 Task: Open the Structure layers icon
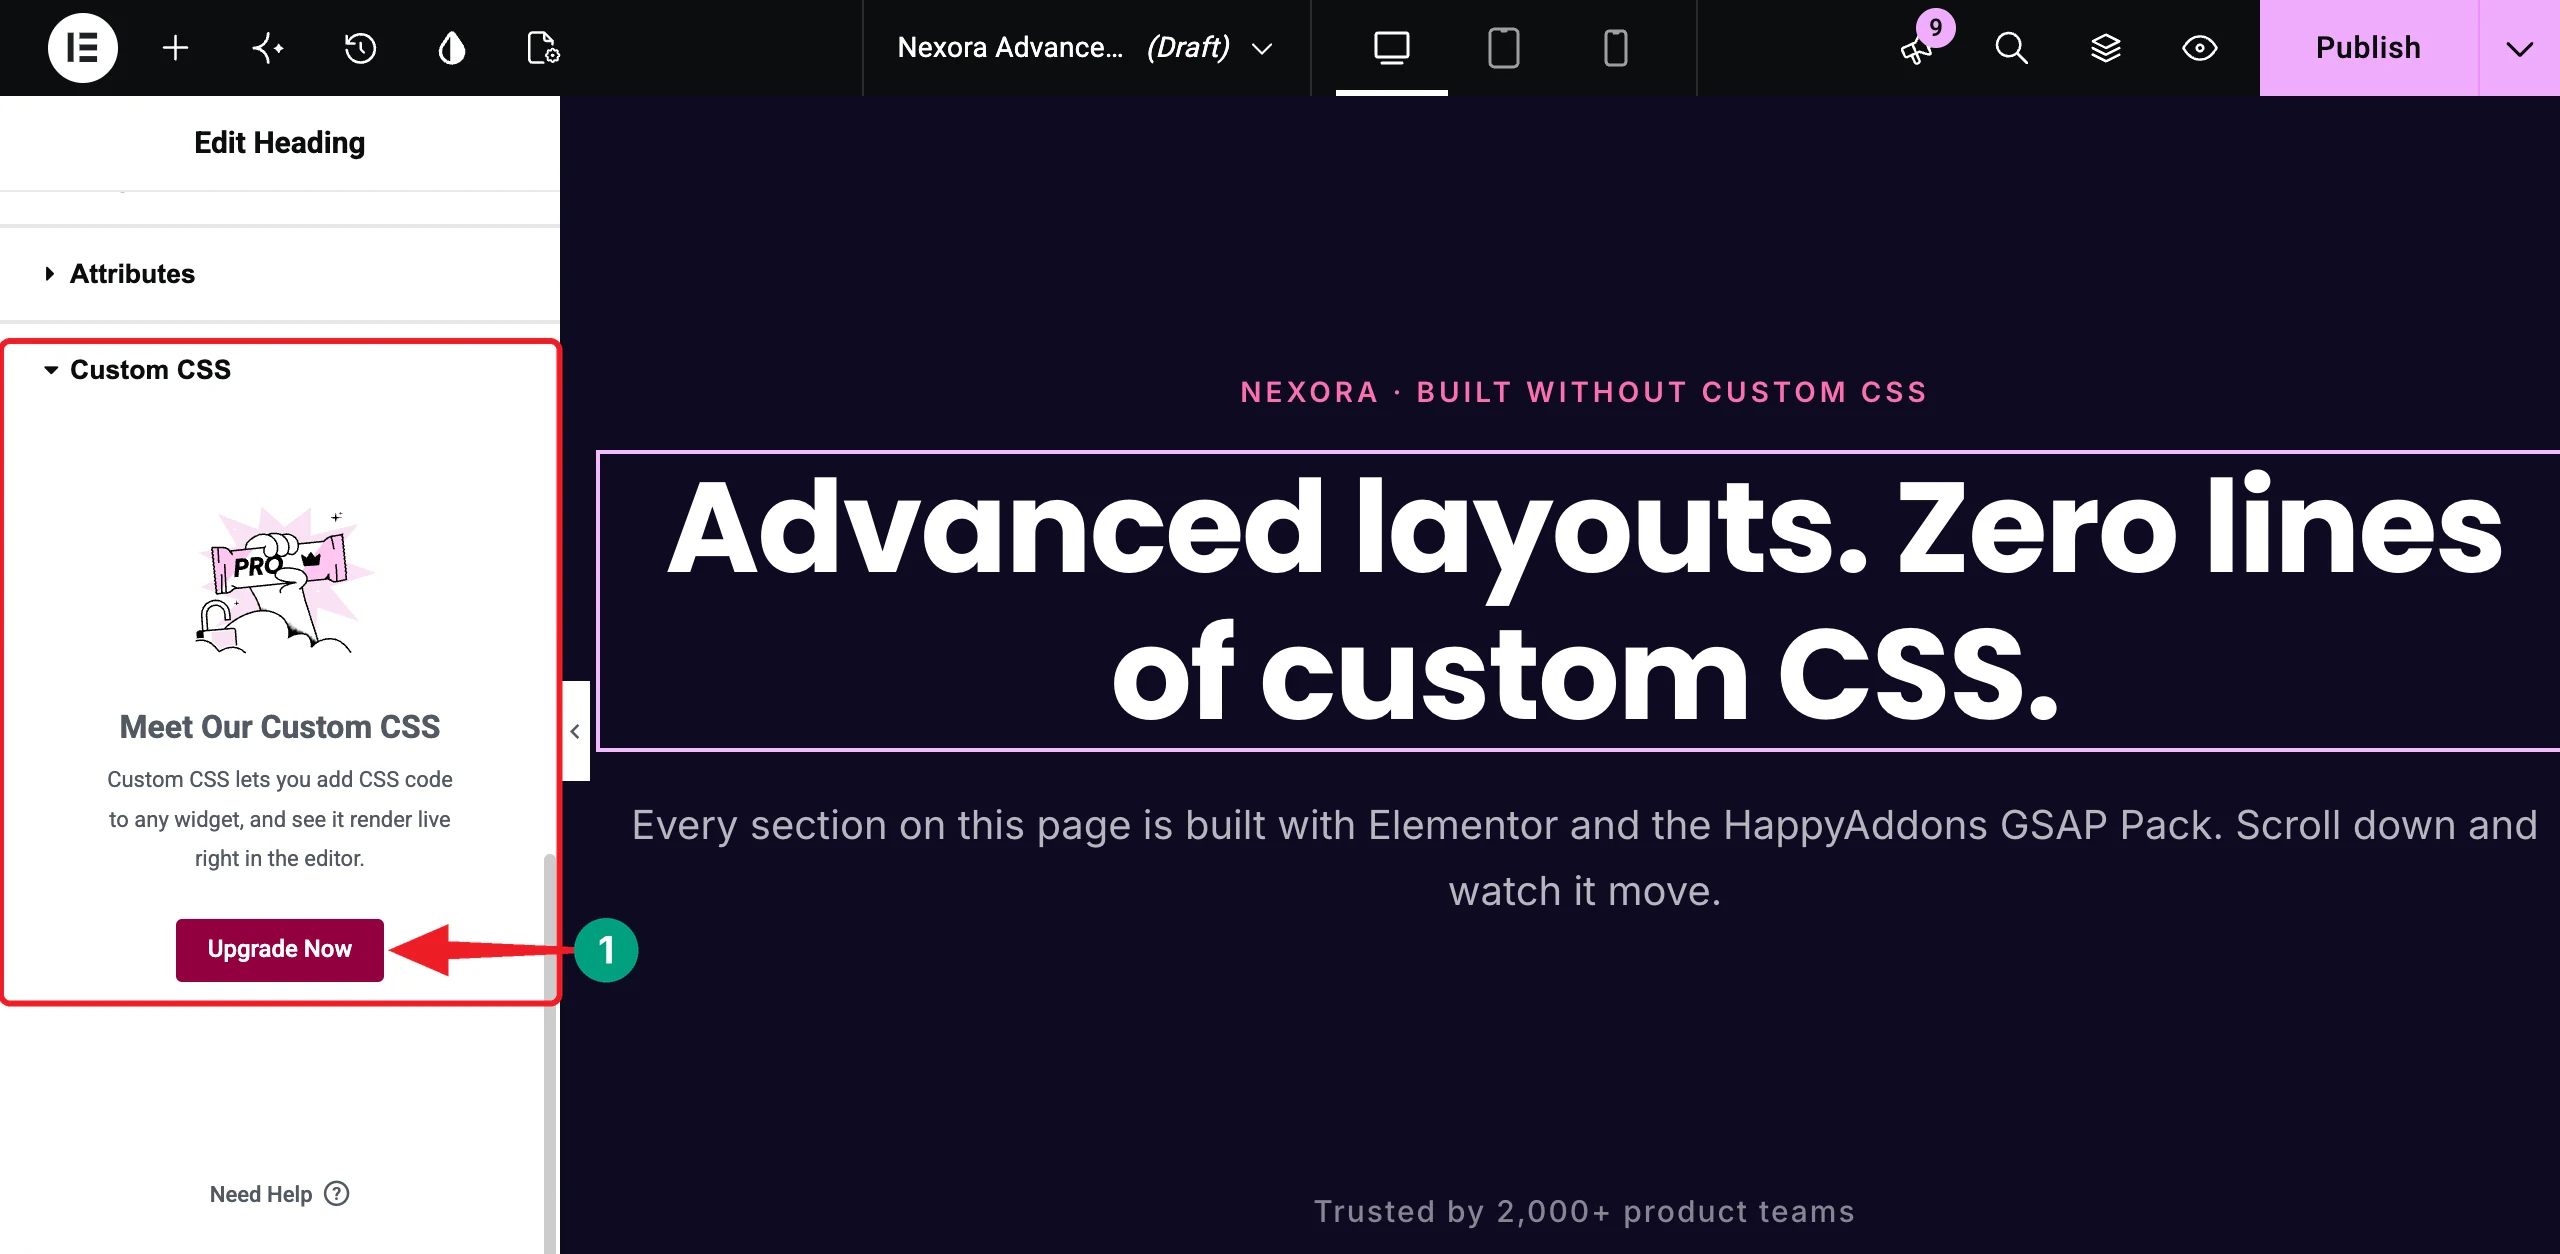point(2105,47)
